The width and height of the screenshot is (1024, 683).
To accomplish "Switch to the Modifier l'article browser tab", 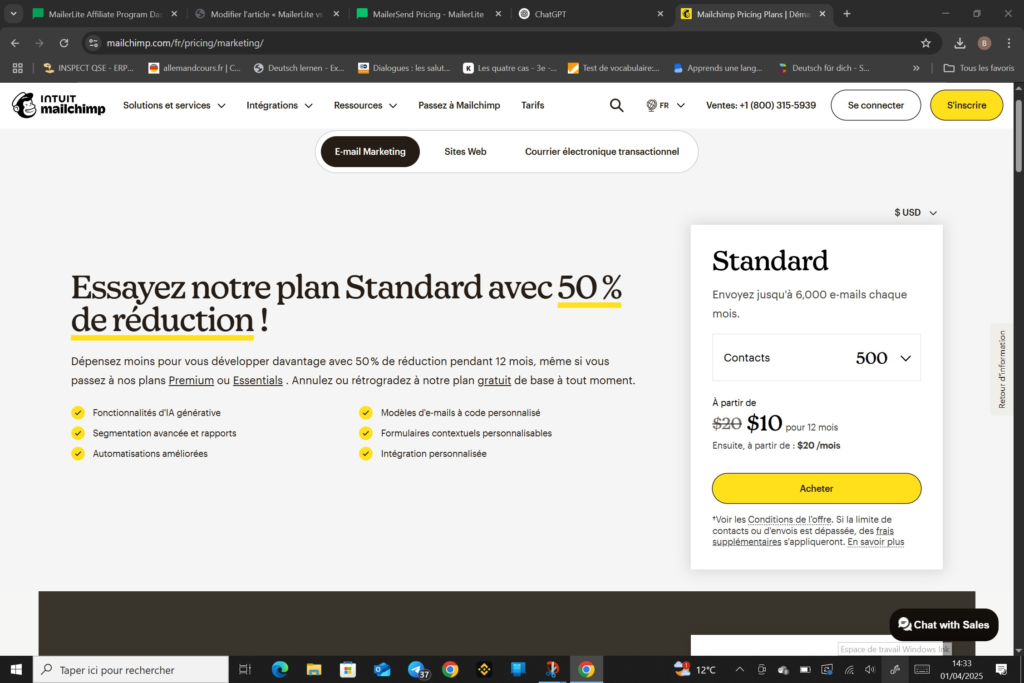I will 266,14.
